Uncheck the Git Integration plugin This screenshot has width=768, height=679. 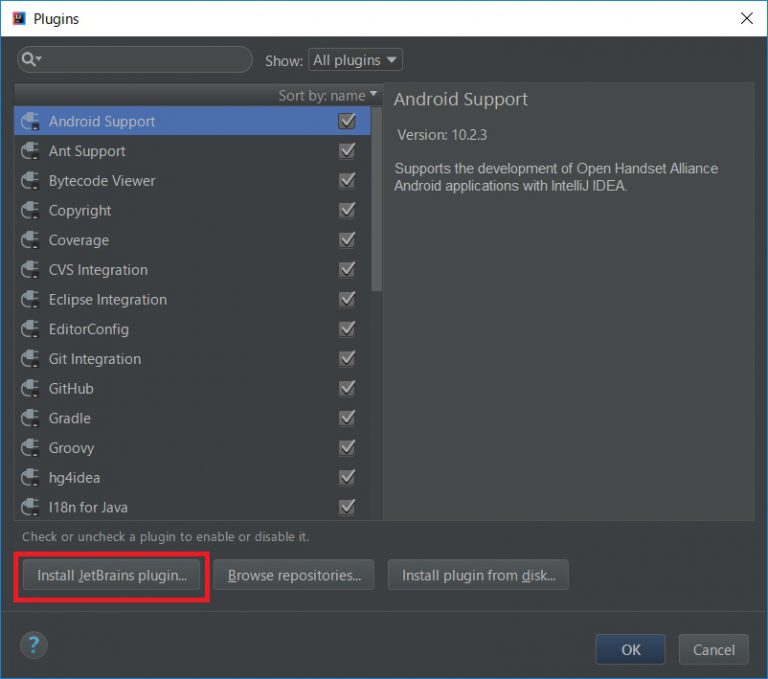[347, 359]
